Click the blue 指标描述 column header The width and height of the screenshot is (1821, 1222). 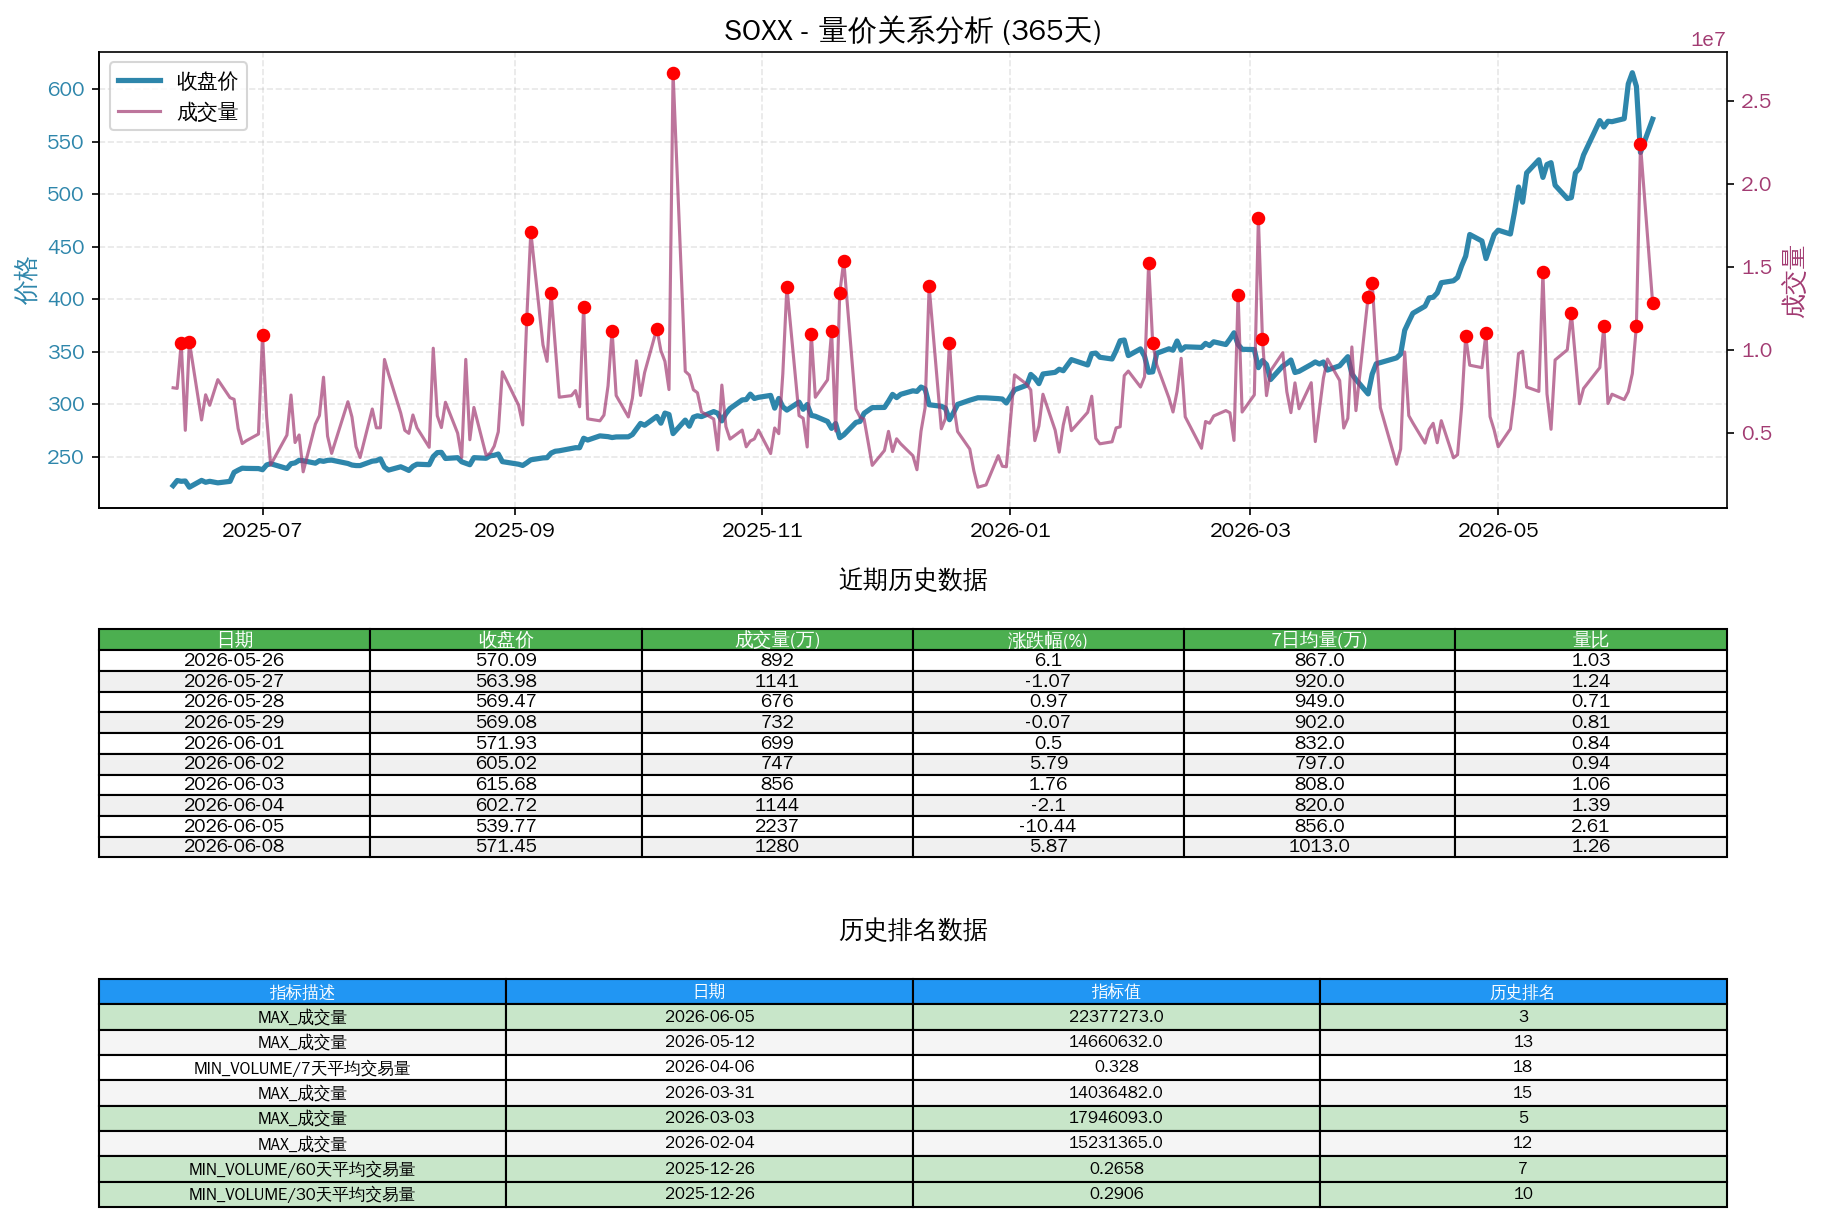[302, 992]
